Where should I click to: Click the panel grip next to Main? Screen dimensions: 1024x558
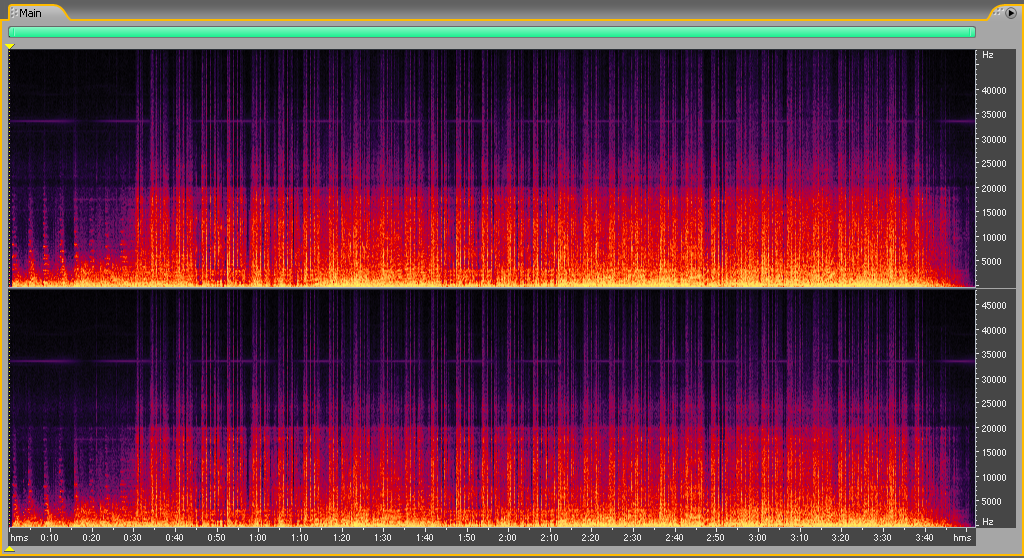coord(14,13)
